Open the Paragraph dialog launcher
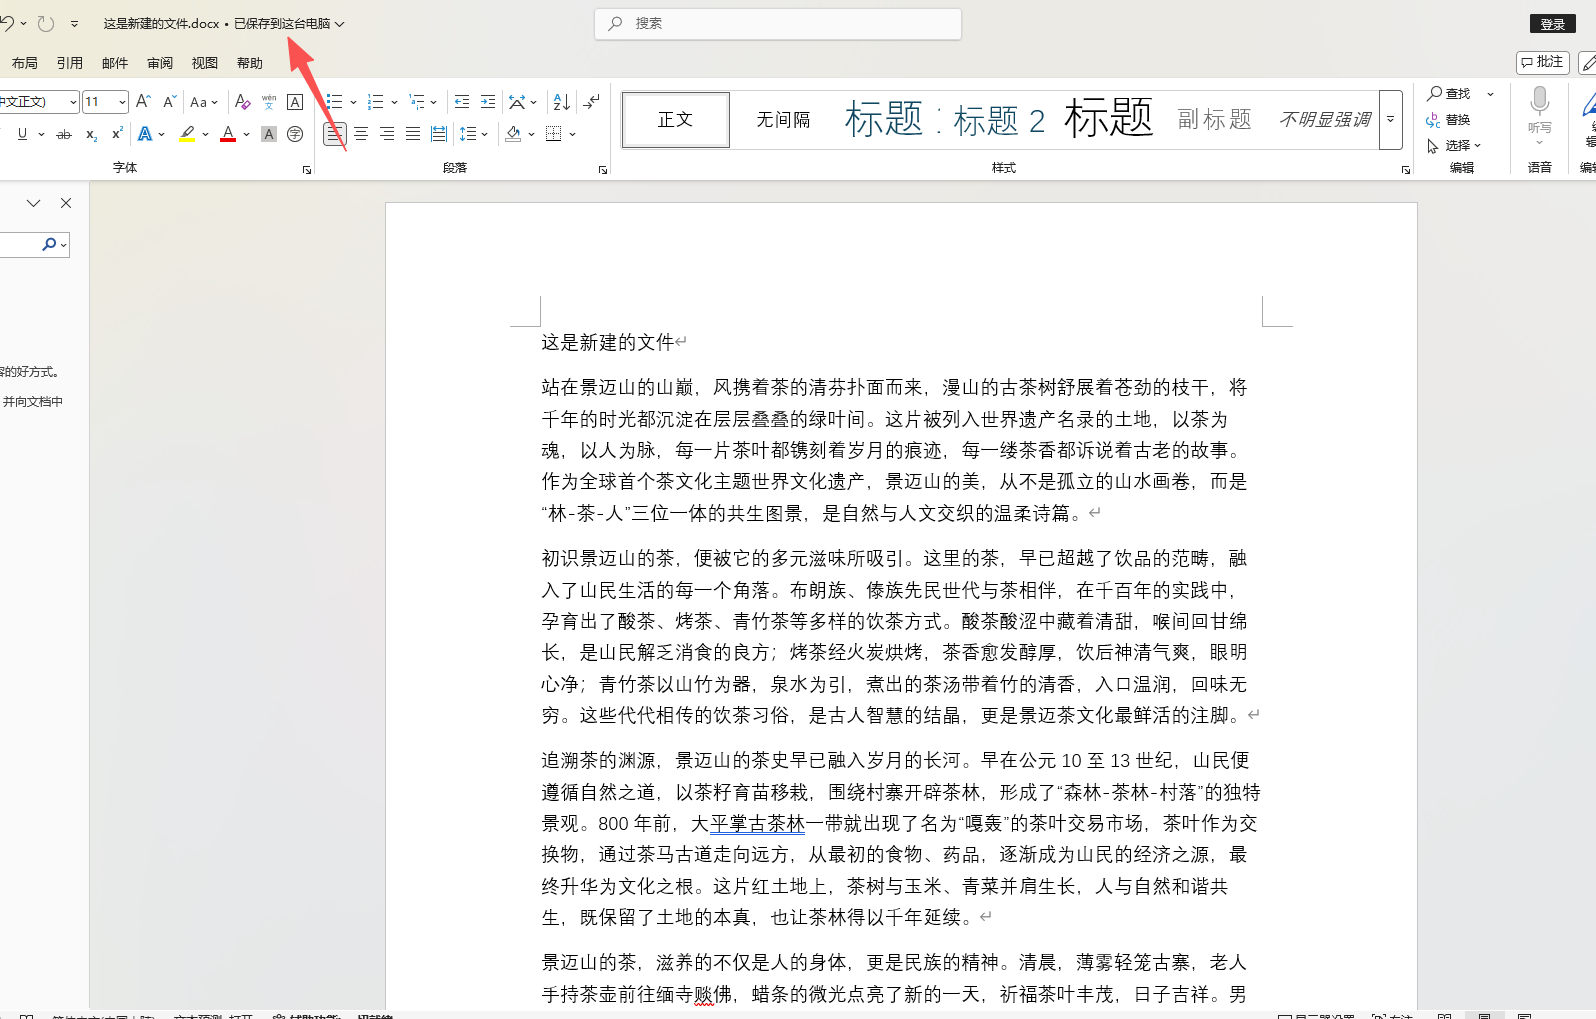The height and width of the screenshot is (1019, 1596). pos(603,170)
